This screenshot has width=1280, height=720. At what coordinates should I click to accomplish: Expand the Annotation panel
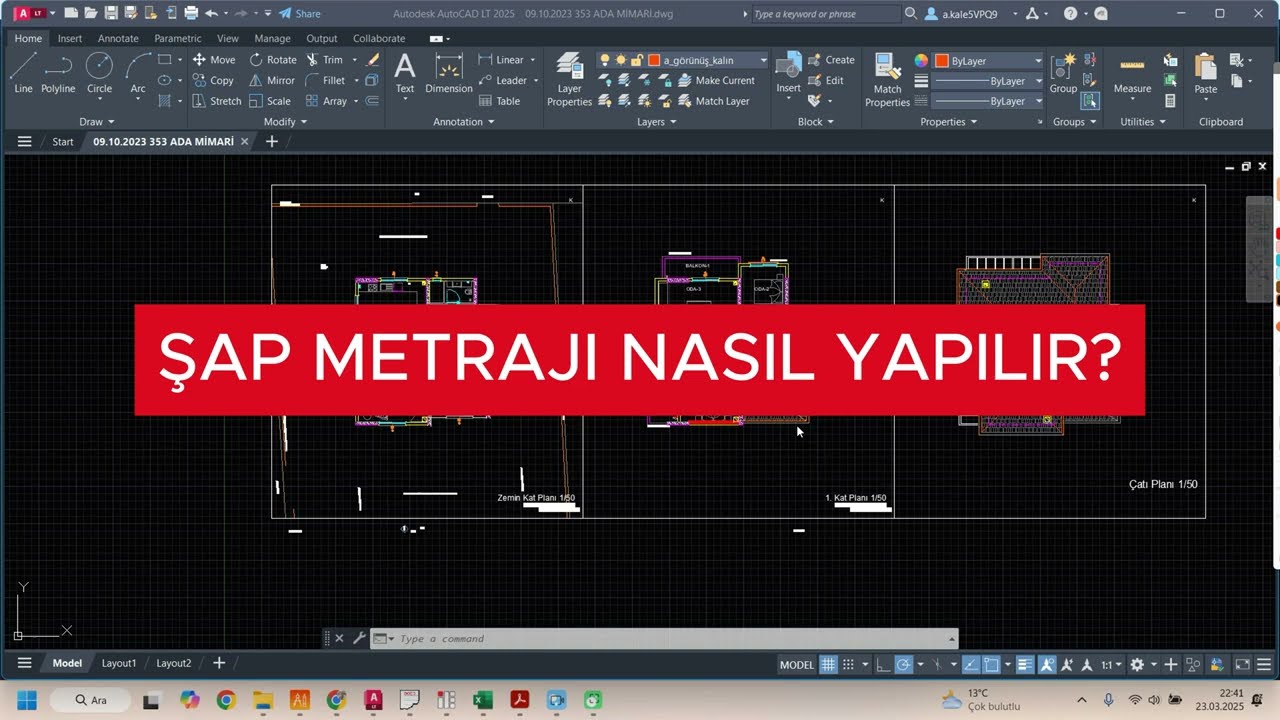coord(464,122)
